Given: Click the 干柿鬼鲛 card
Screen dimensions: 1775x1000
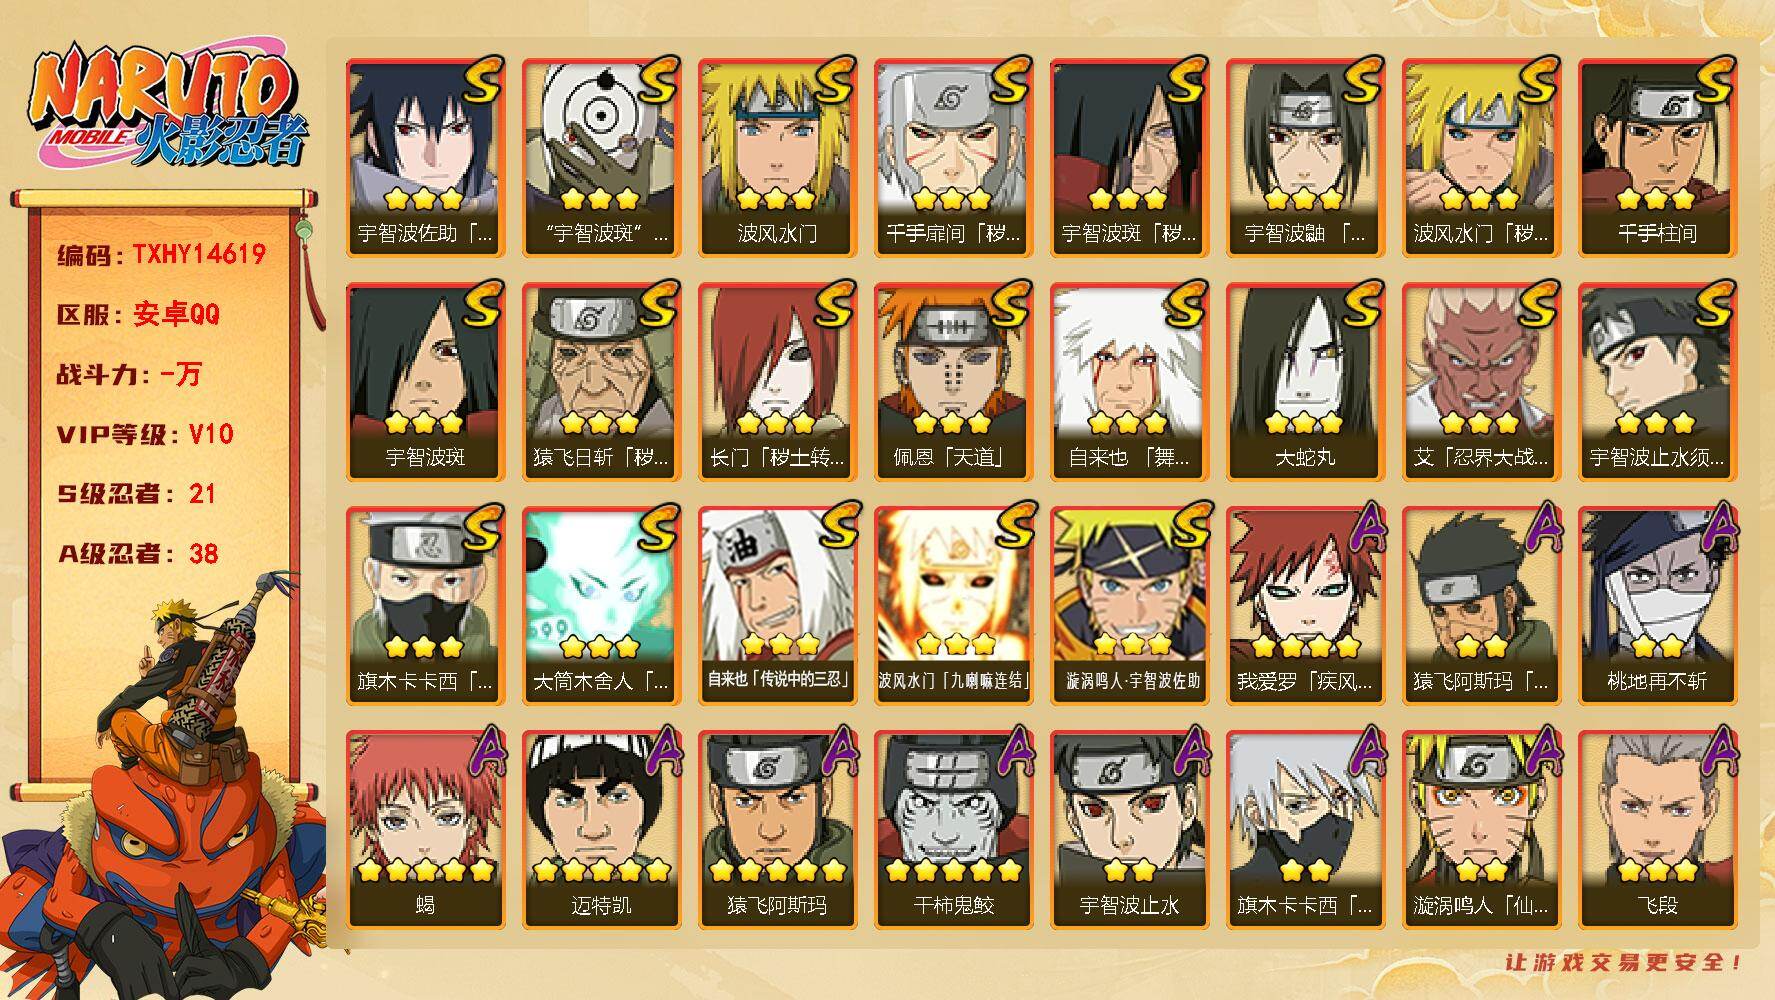Looking at the screenshot, I should click(953, 829).
